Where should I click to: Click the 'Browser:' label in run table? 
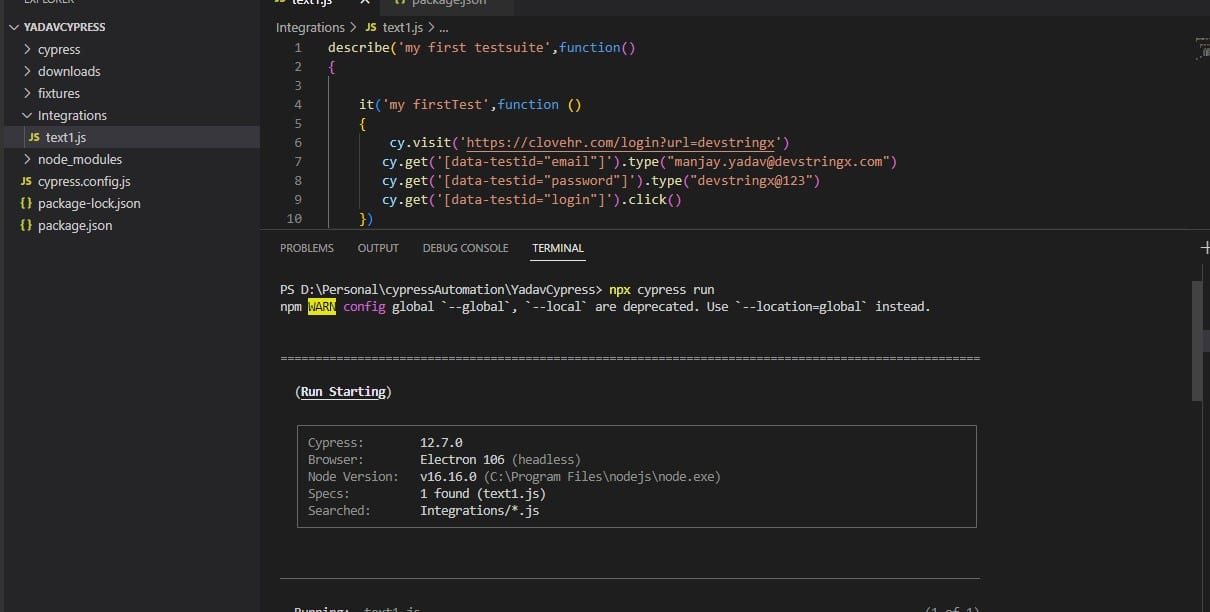click(336, 459)
